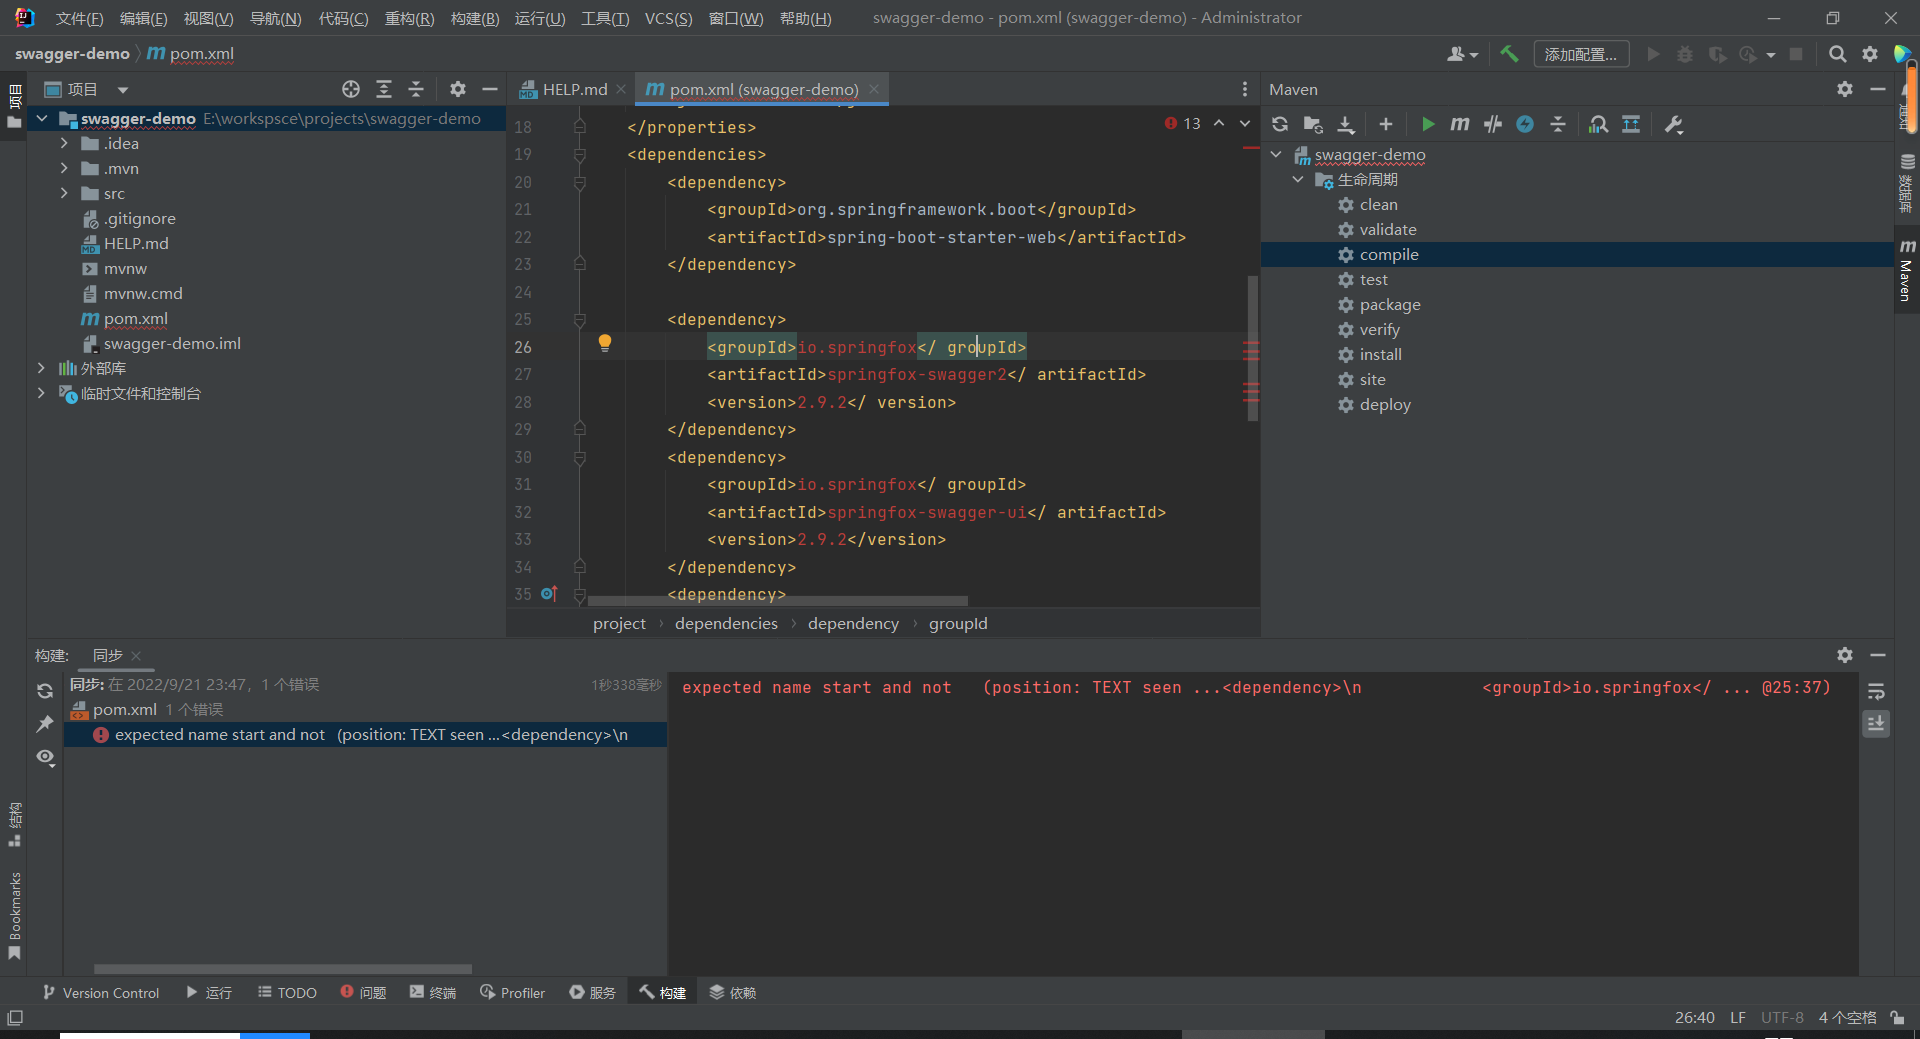
Task: Add a Maven project with plus icon
Action: point(1385,124)
